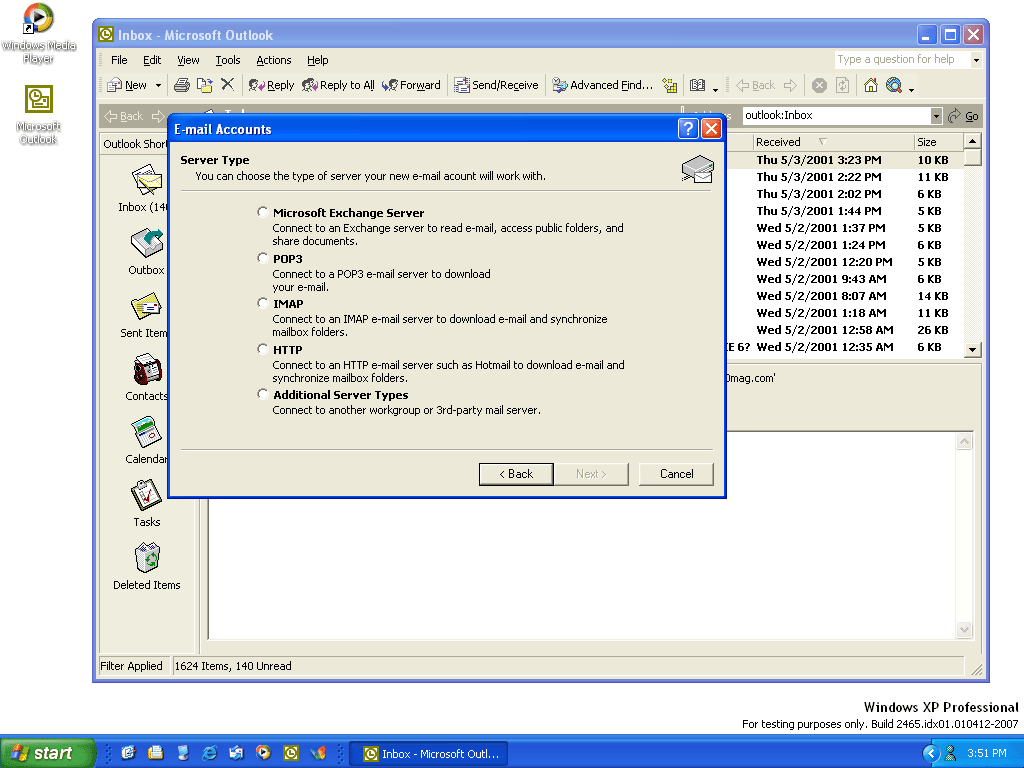1024x768 pixels.
Task: Click the help question mark in dialog title
Action: pyautogui.click(x=687, y=128)
